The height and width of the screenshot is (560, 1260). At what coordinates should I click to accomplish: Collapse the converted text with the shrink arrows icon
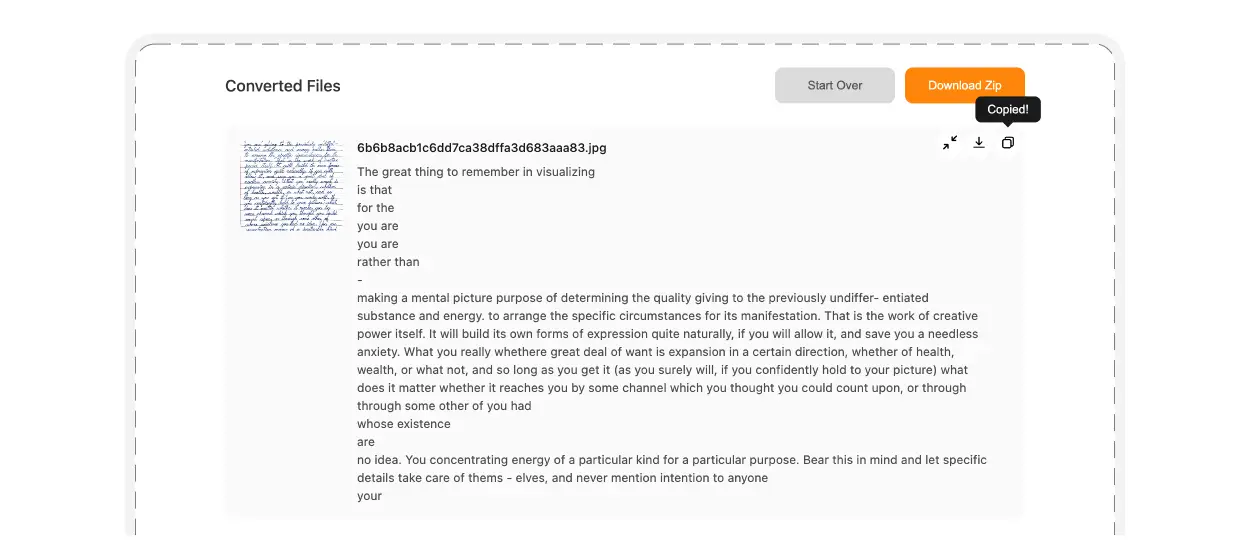click(950, 143)
